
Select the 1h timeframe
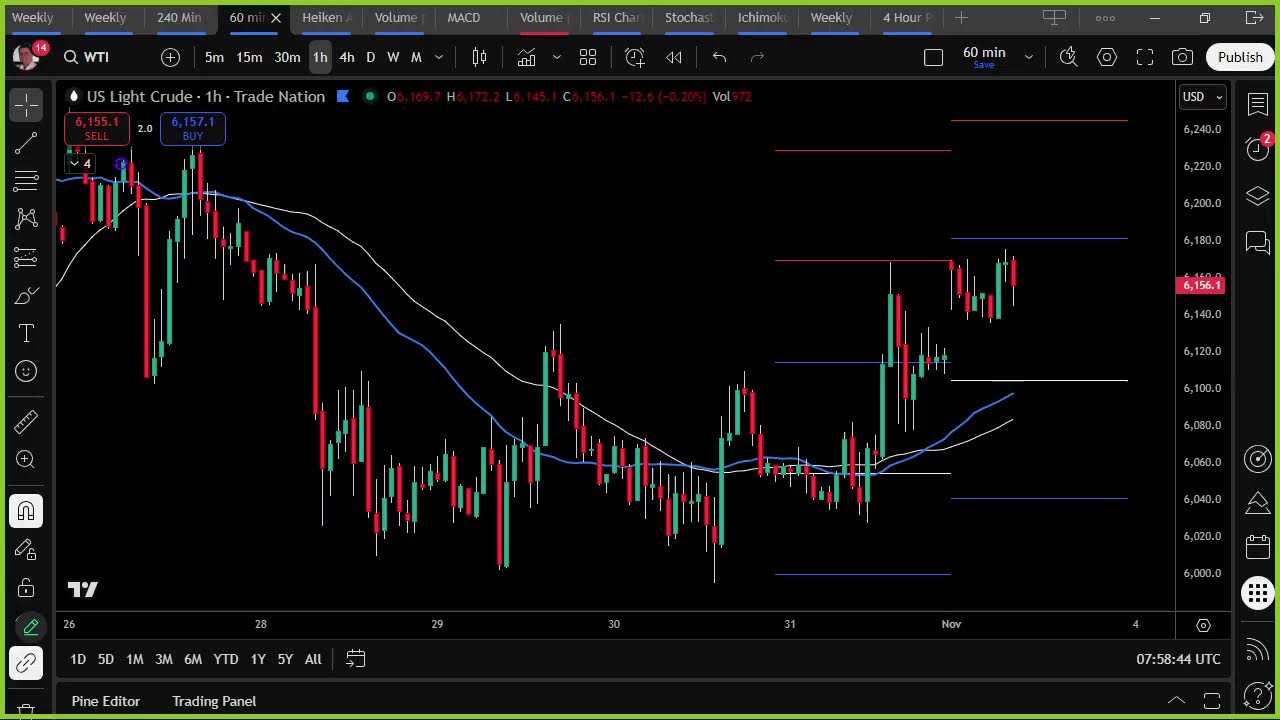tap(320, 57)
